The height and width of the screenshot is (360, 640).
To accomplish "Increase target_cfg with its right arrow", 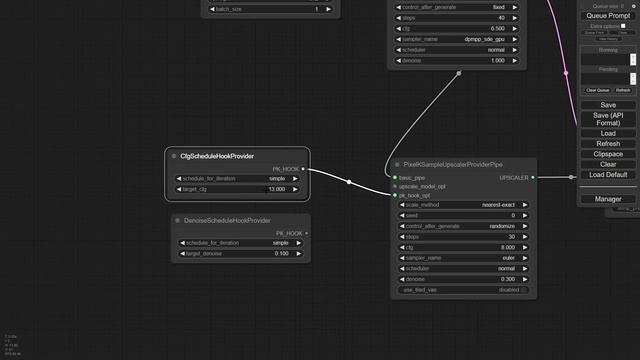I will click(x=295, y=189).
